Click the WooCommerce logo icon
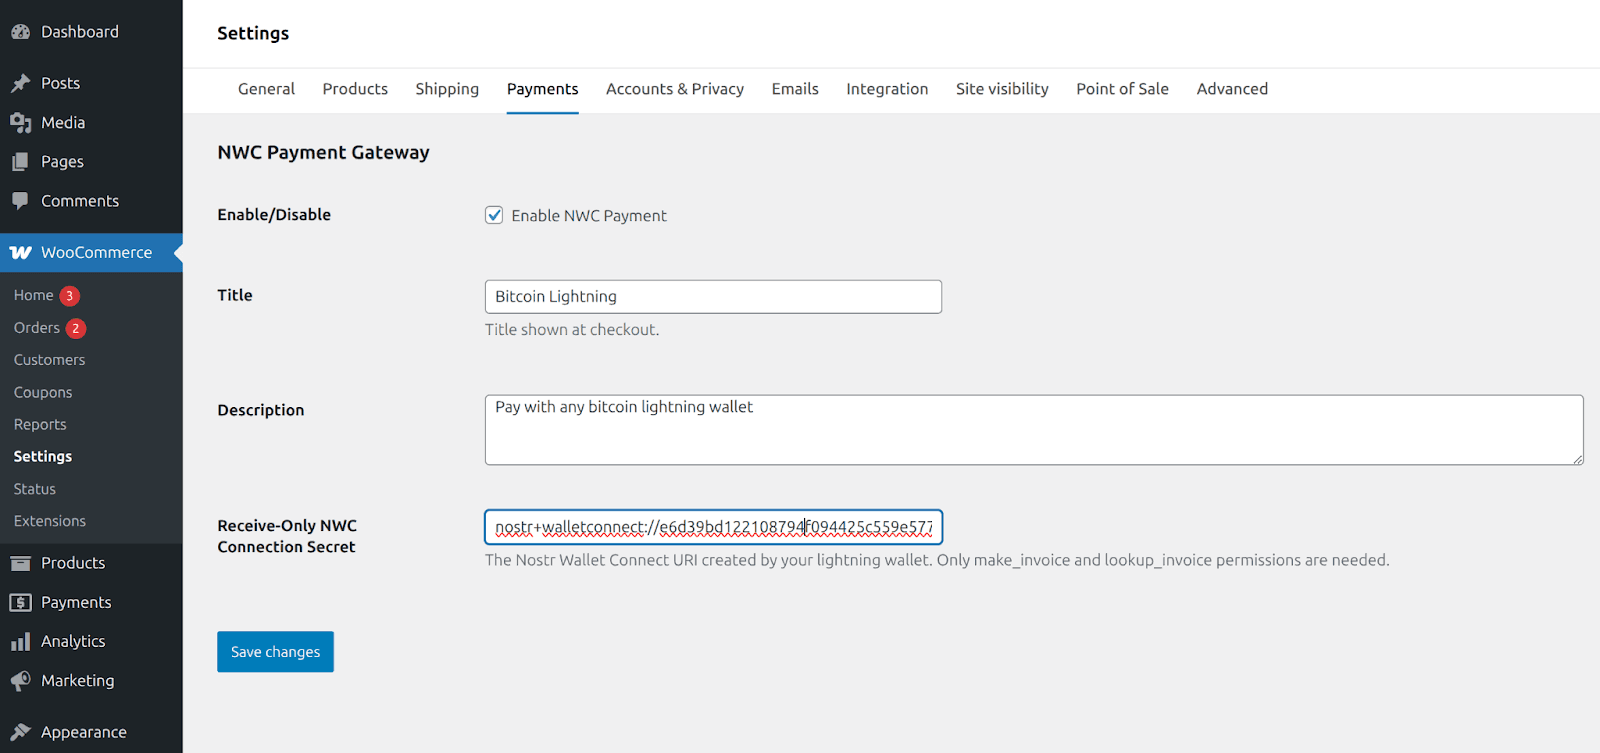Viewport: 1600px width, 753px height. point(20,253)
